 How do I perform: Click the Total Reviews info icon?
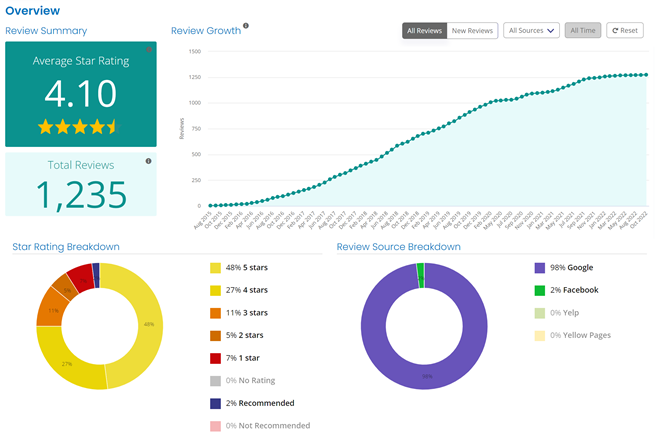148,161
